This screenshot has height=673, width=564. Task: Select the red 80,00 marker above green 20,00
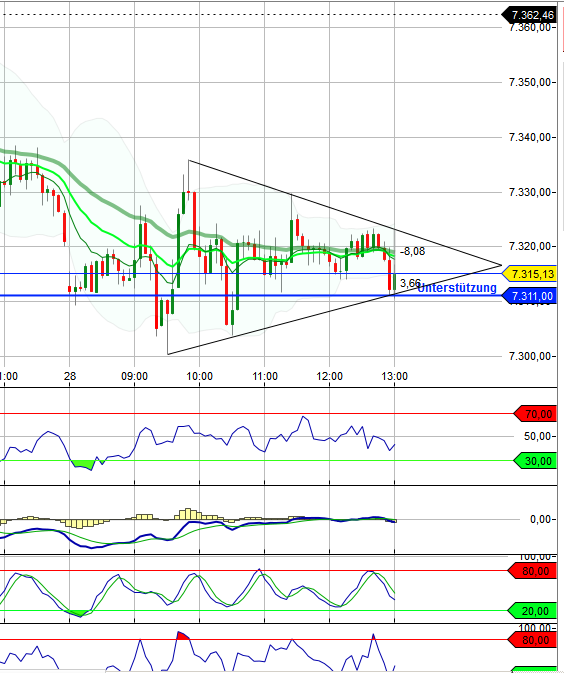point(532,571)
